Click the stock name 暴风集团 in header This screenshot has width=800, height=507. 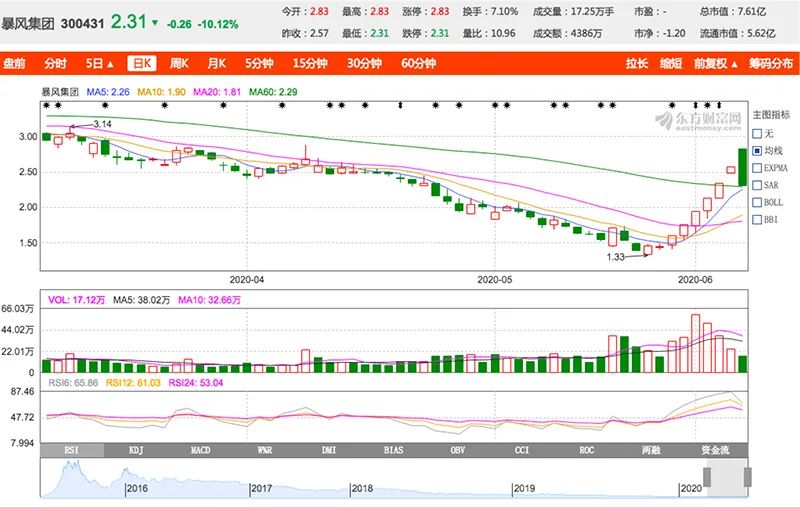pyautogui.click(x=28, y=23)
